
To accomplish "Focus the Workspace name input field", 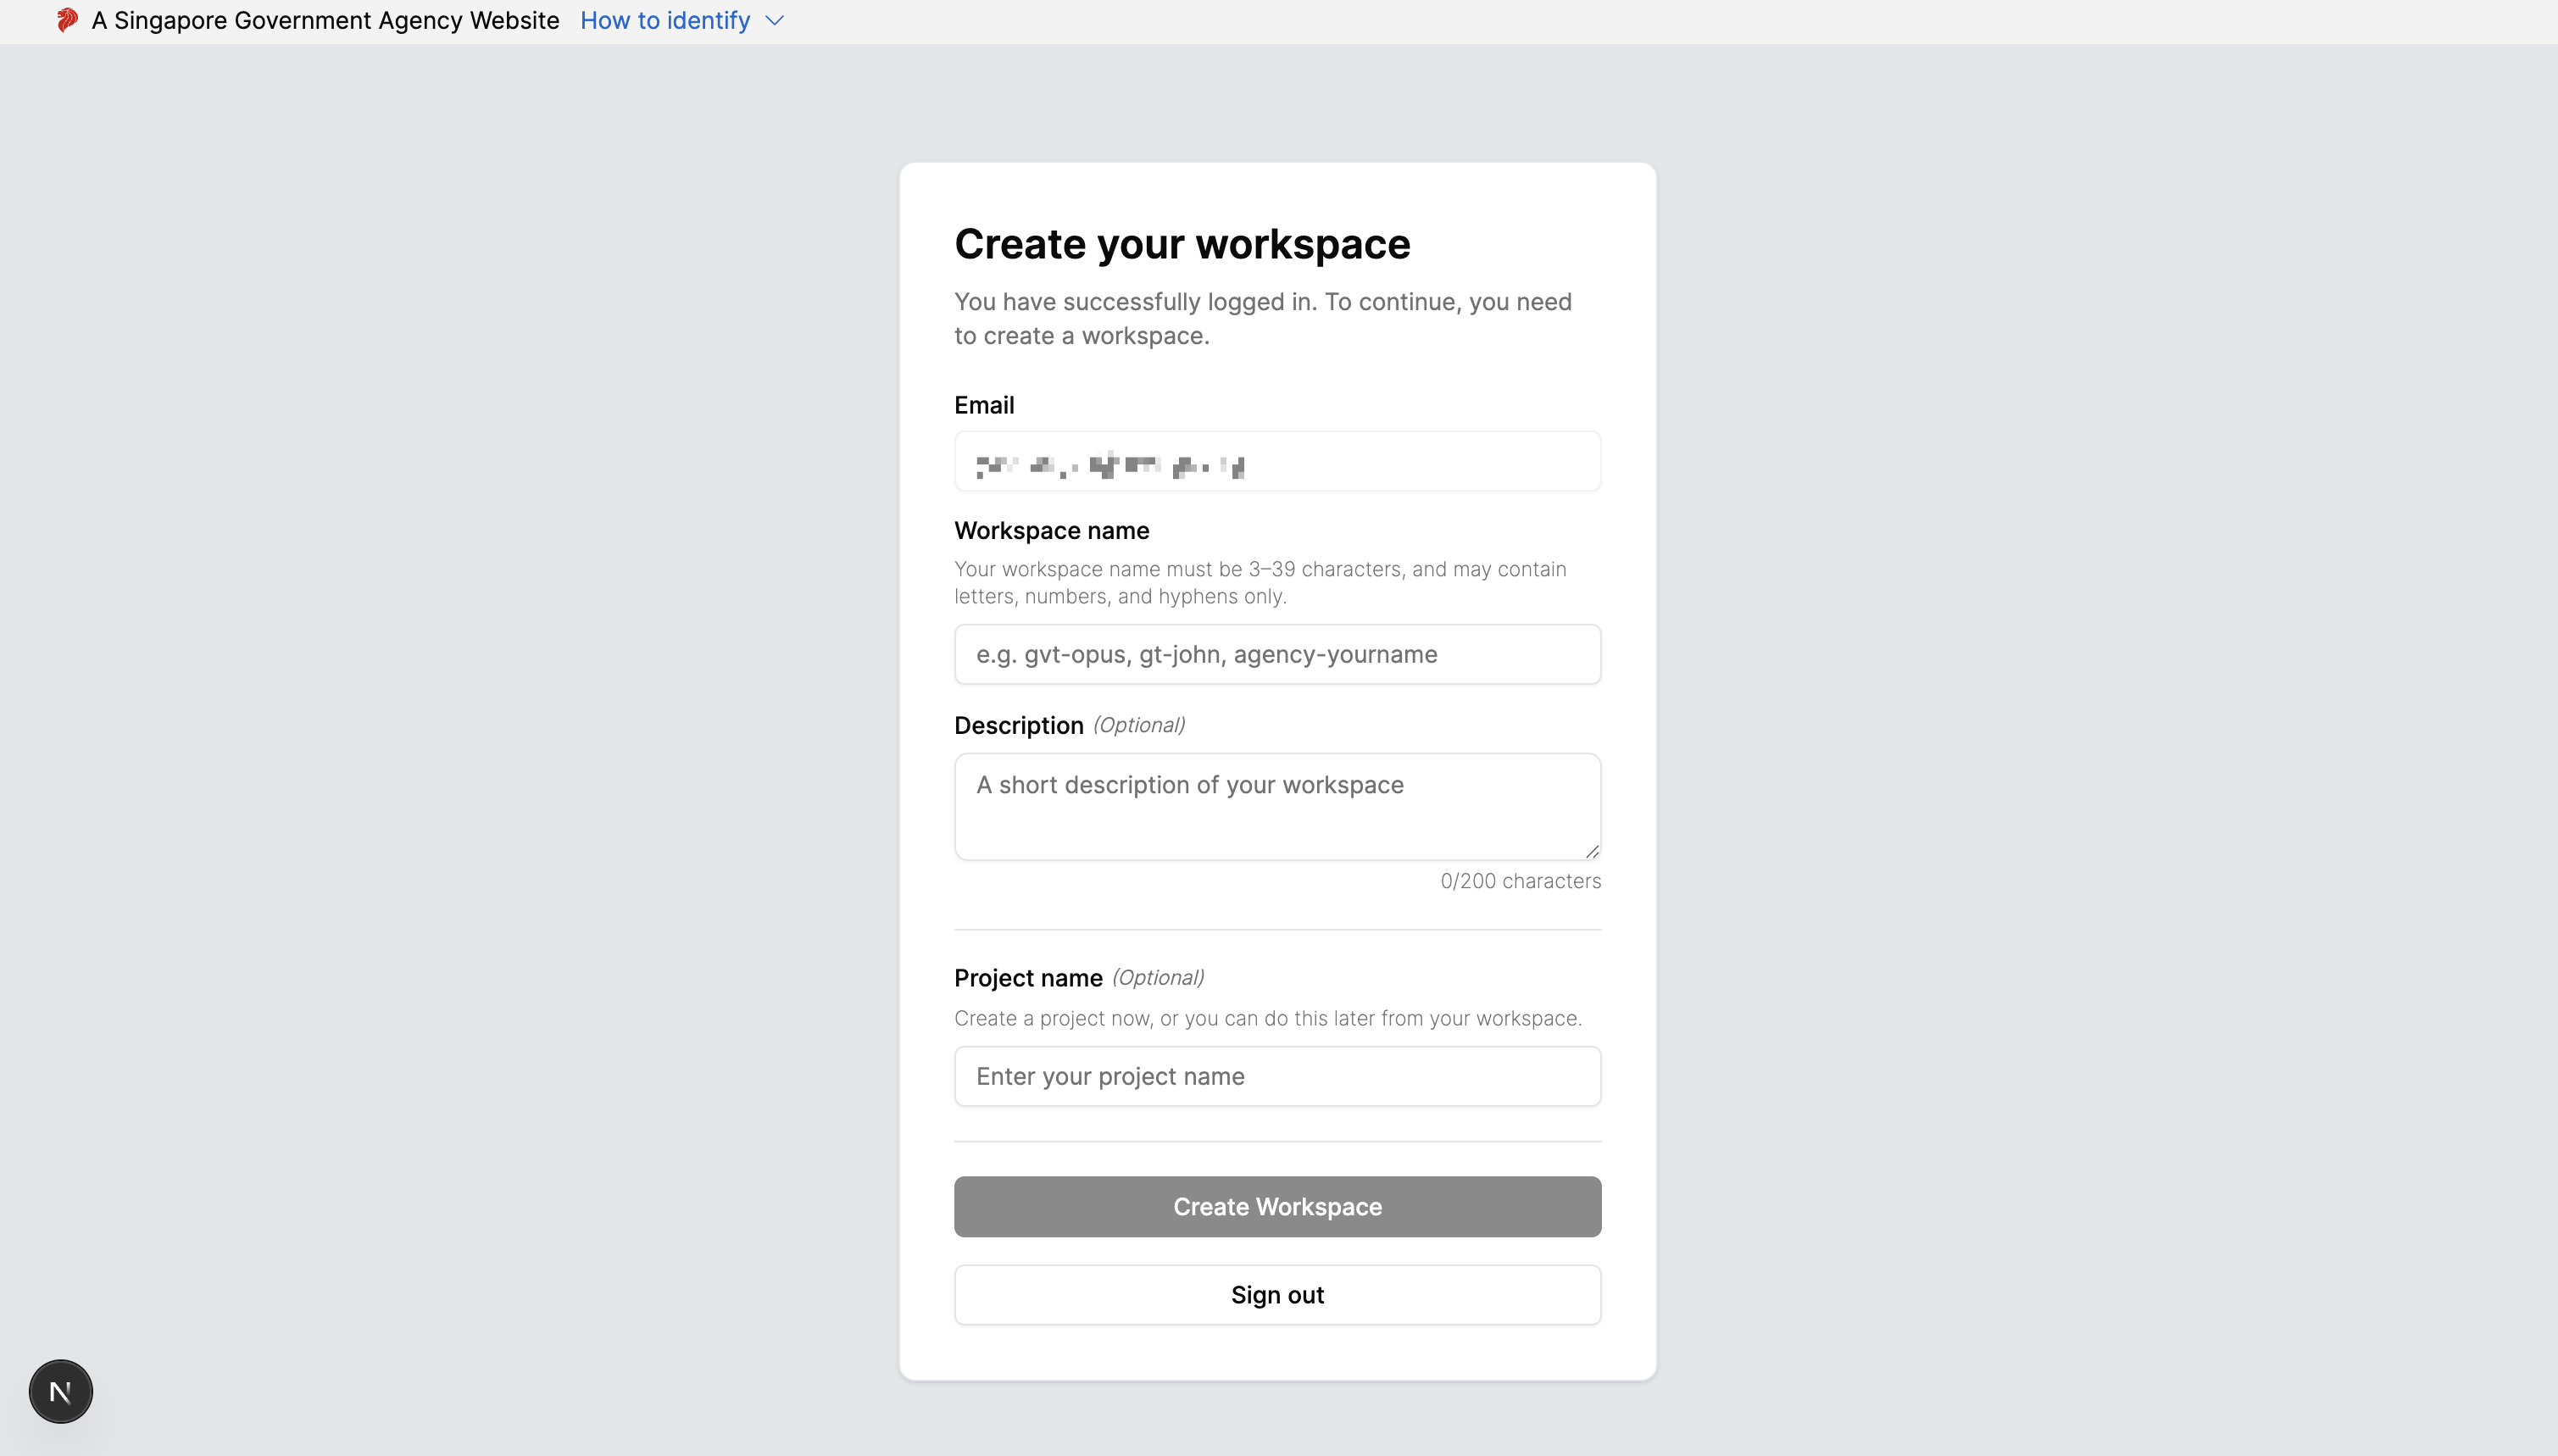I will pos(1277,654).
